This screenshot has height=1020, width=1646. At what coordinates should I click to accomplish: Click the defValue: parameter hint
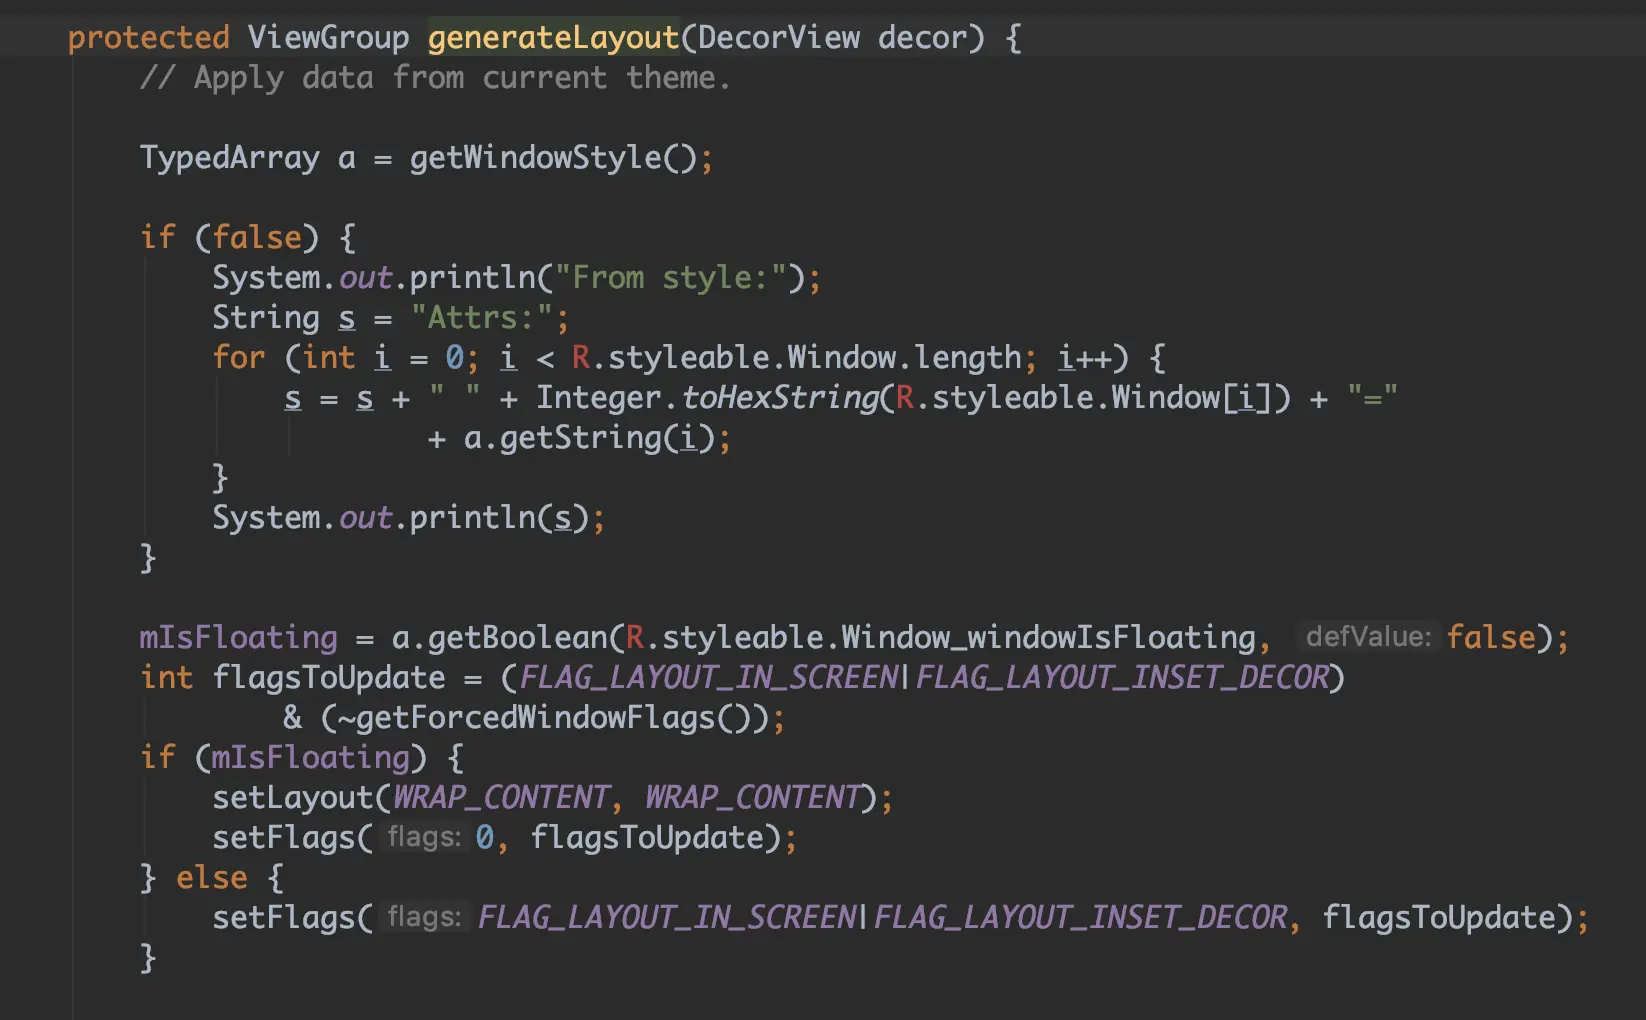1368,637
